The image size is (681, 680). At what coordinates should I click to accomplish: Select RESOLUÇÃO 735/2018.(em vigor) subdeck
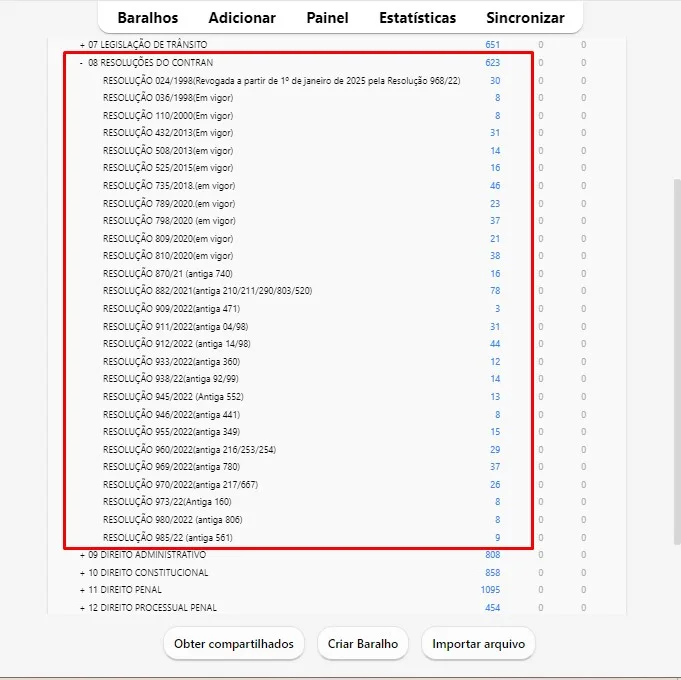click(169, 186)
